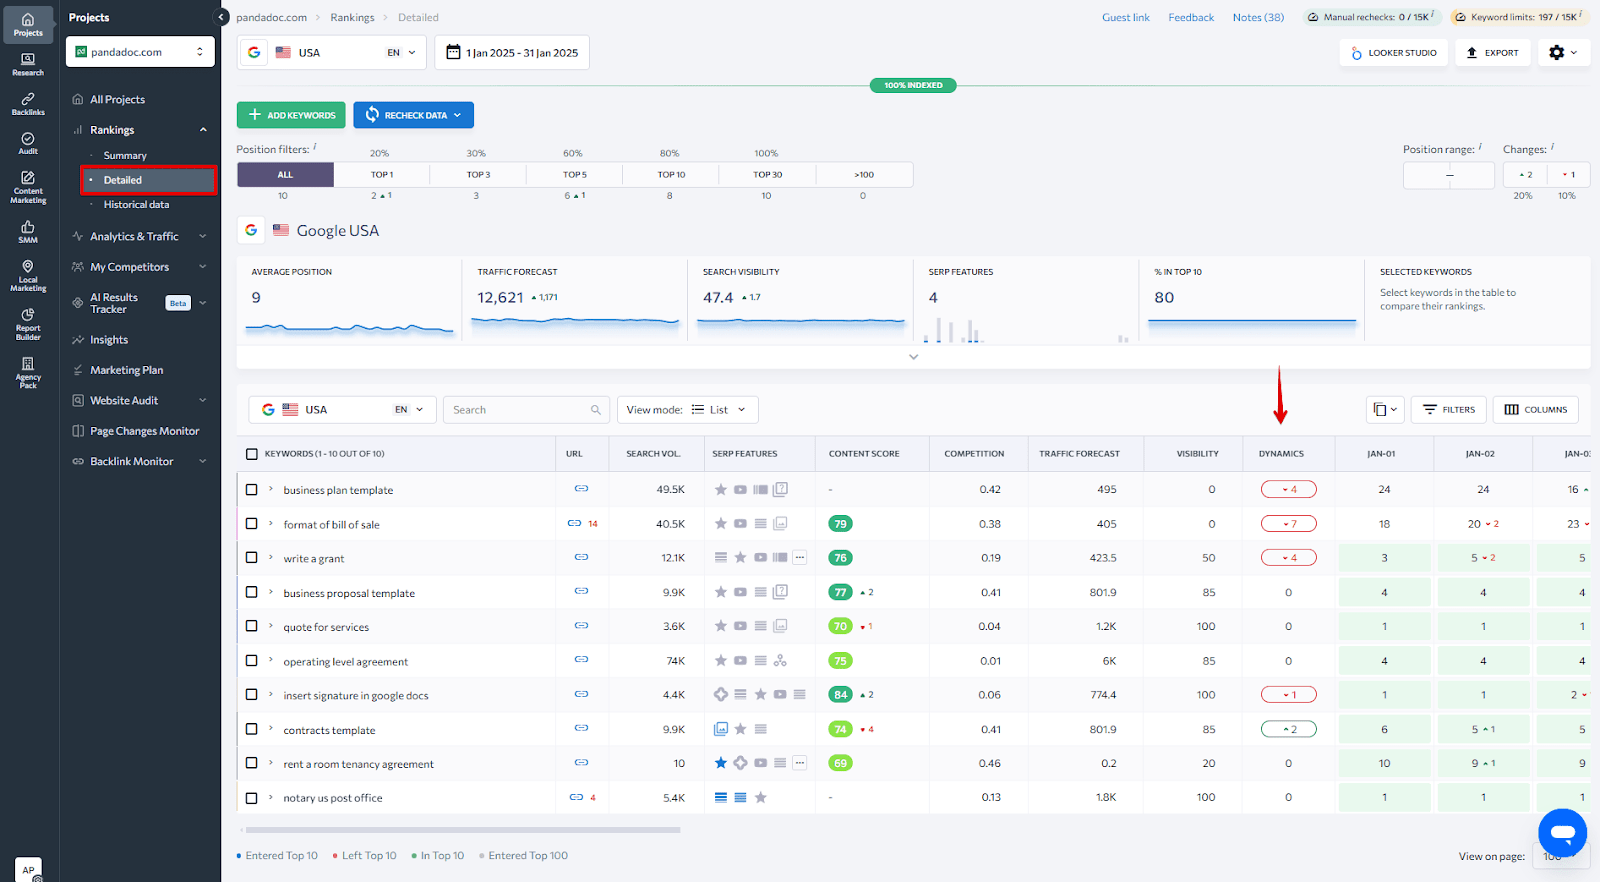Click the more SERP features icon for write a grant
The width and height of the screenshot is (1600, 882).
tap(799, 557)
